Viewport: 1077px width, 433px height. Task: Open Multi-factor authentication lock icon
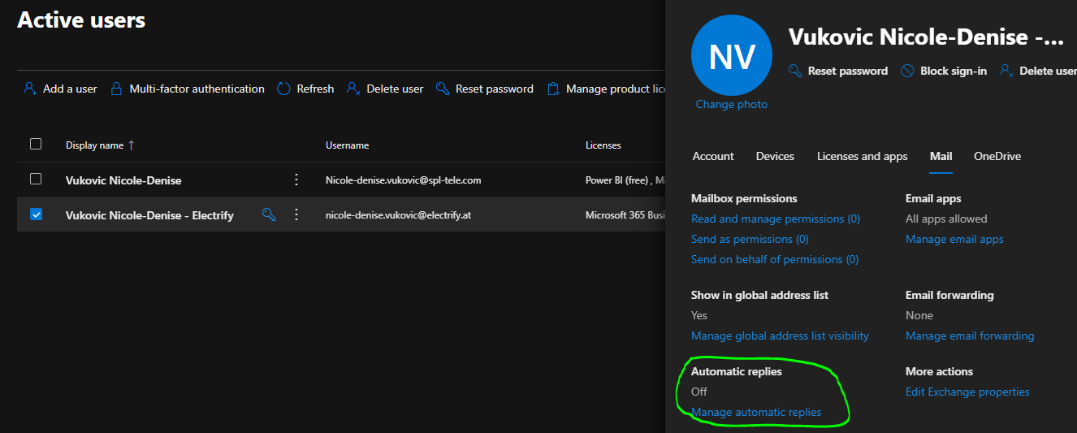(117, 89)
